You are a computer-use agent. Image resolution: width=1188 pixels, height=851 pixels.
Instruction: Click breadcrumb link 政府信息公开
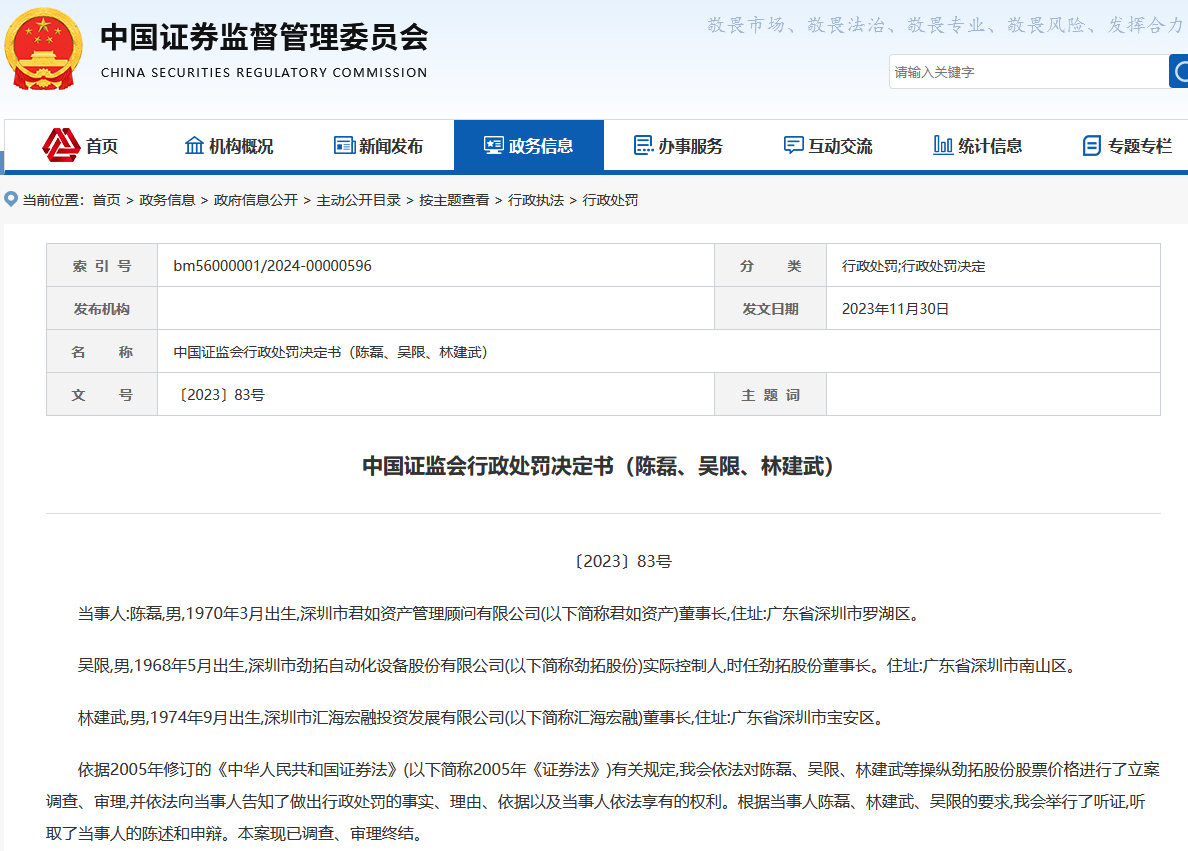click(x=256, y=200)
